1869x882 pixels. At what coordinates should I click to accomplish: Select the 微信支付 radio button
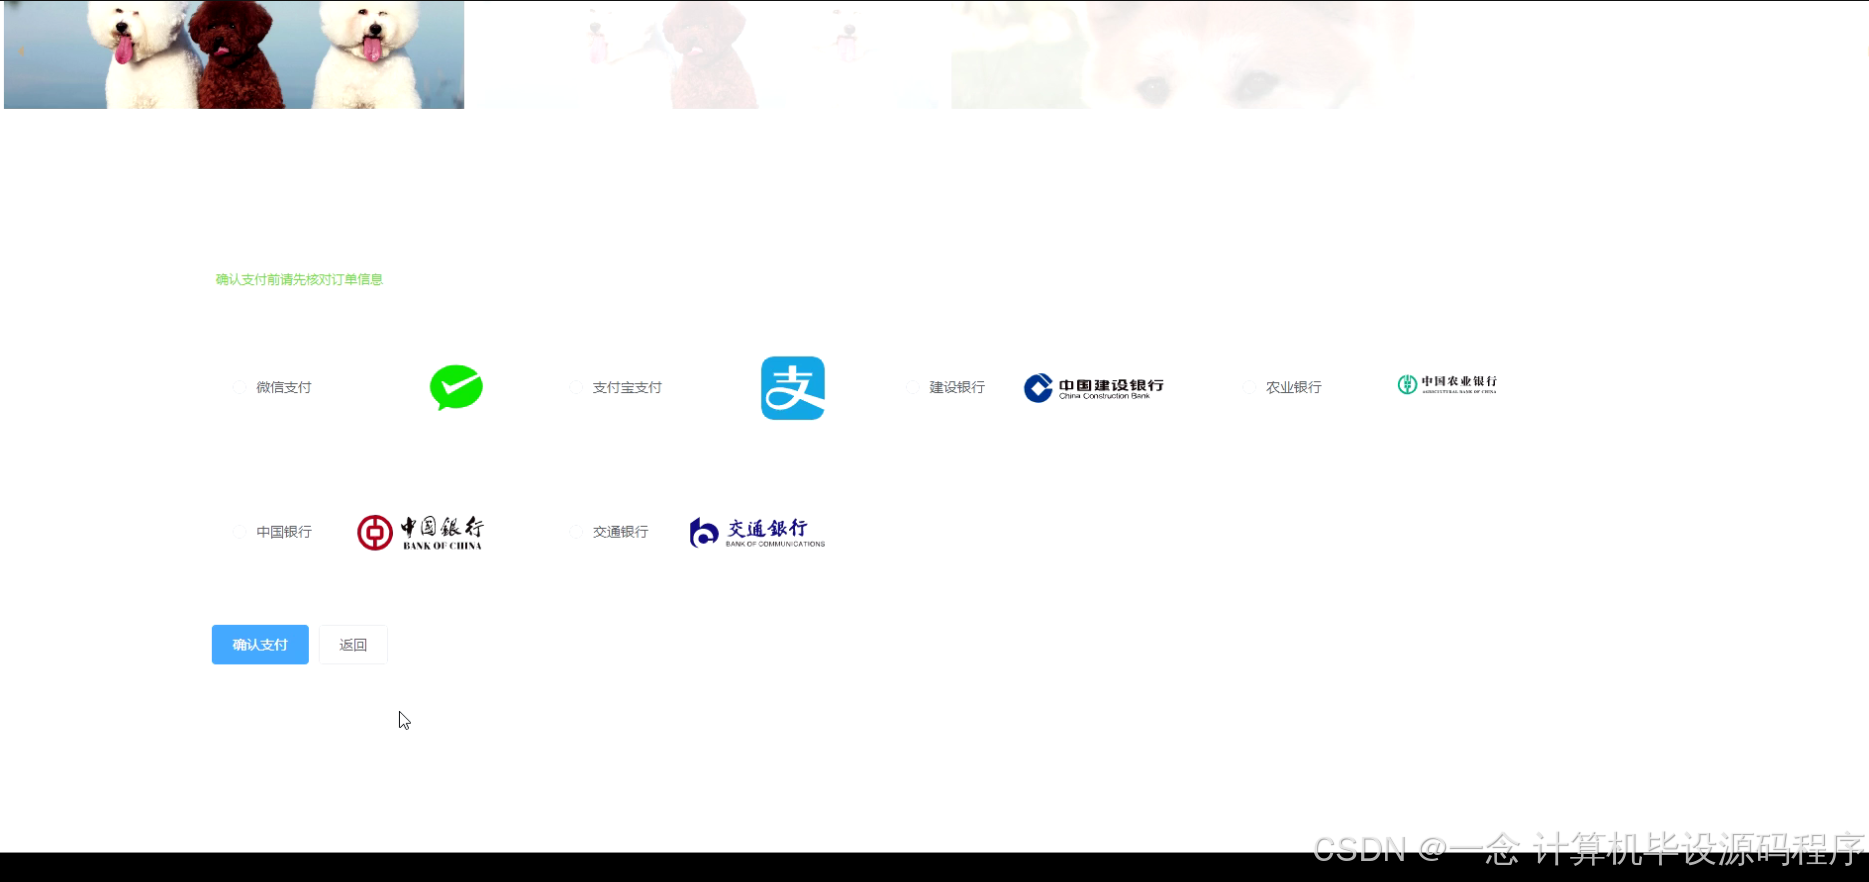(239, 387)
